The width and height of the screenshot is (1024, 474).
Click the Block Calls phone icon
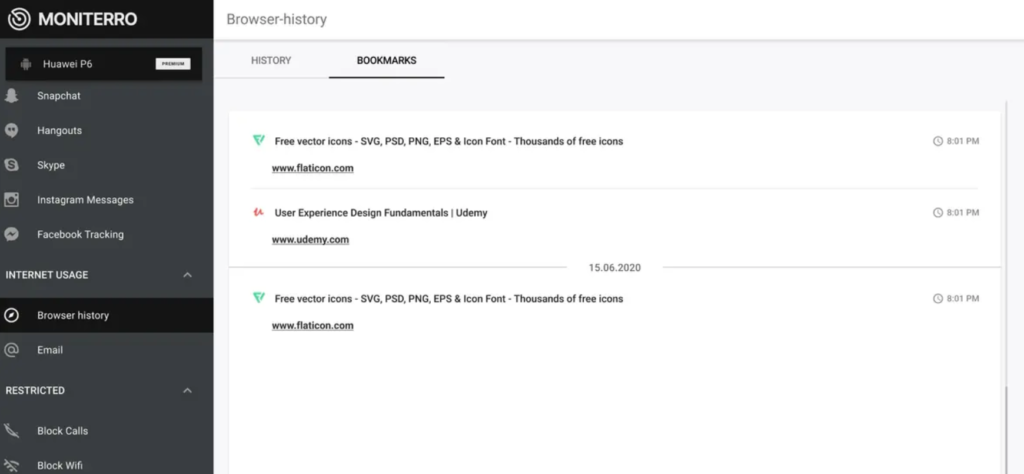(11, 431)
